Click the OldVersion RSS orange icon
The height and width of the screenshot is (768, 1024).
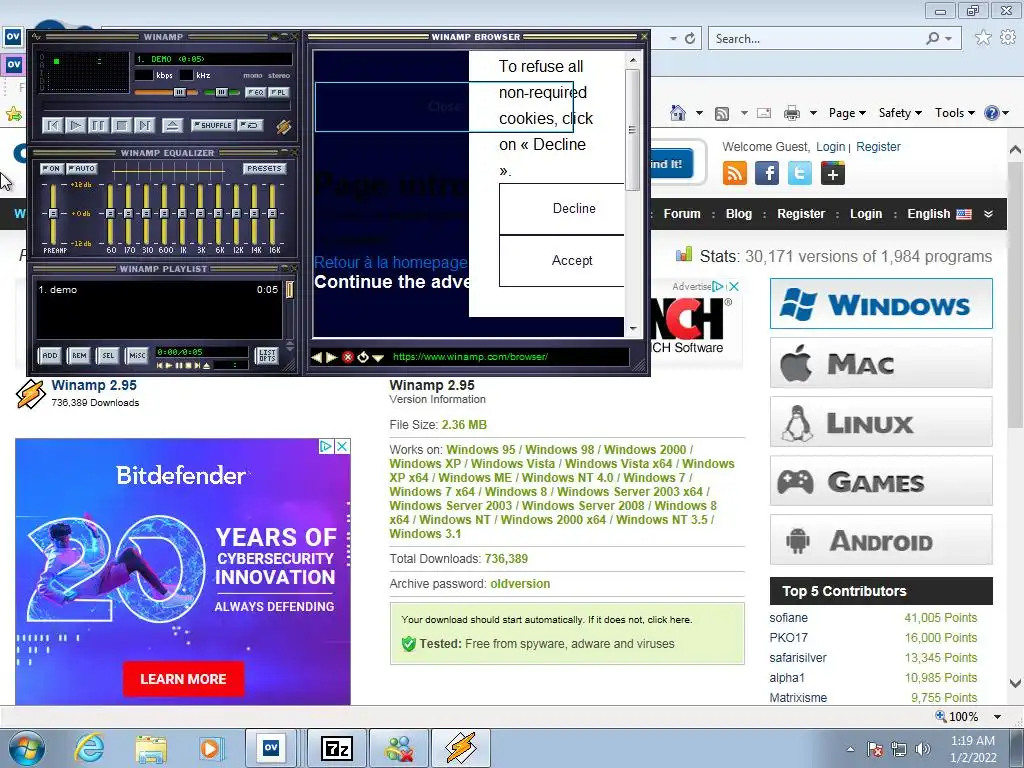pos(735,174)
